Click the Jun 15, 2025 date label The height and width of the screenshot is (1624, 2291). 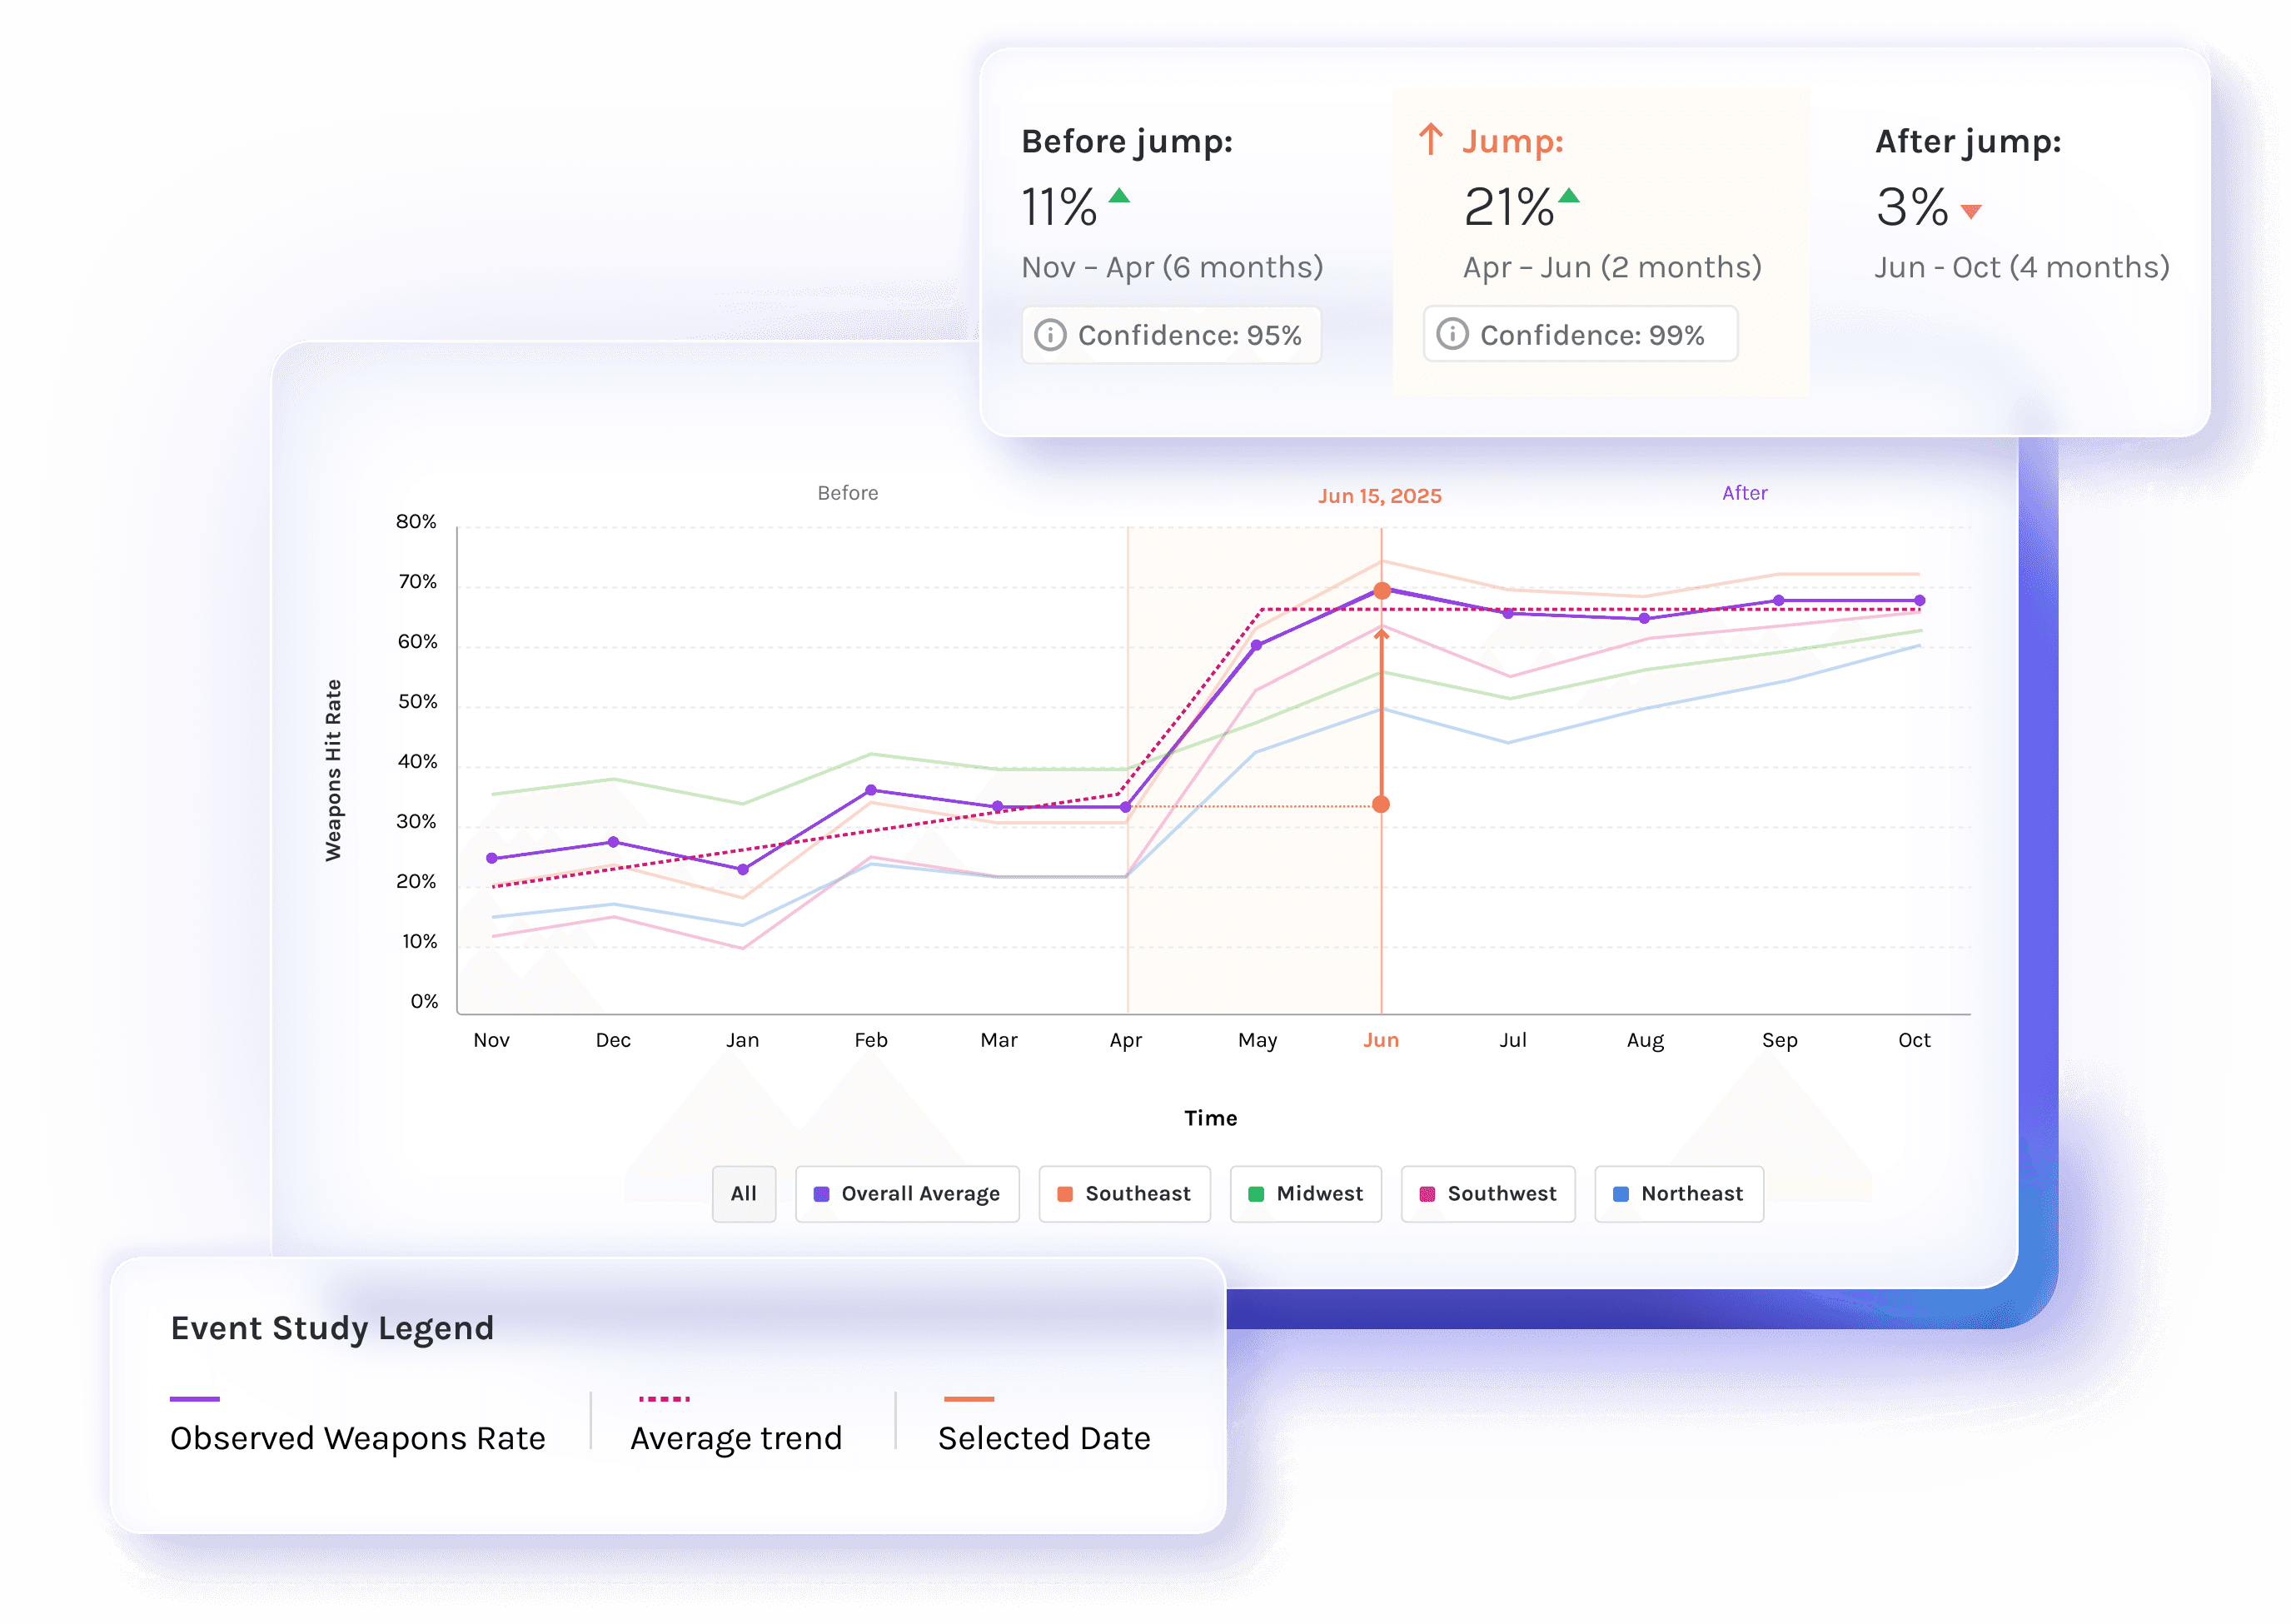[1379, 496]
